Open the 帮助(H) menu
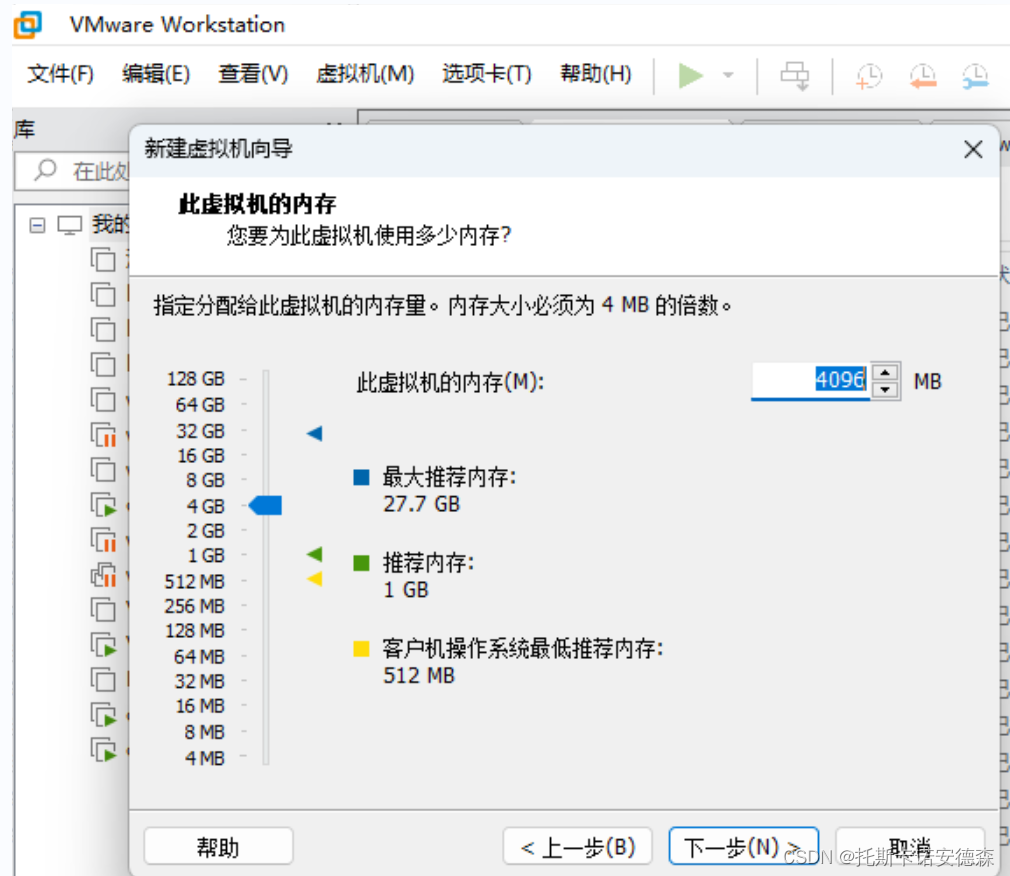 [595, 74]
